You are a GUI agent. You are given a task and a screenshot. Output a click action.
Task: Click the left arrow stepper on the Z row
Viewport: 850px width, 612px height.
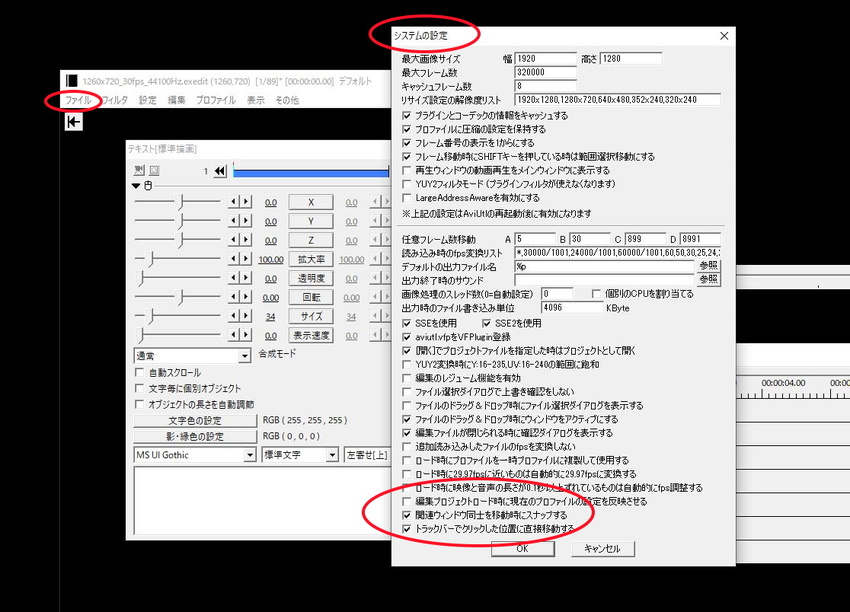[x=234, y=240]
